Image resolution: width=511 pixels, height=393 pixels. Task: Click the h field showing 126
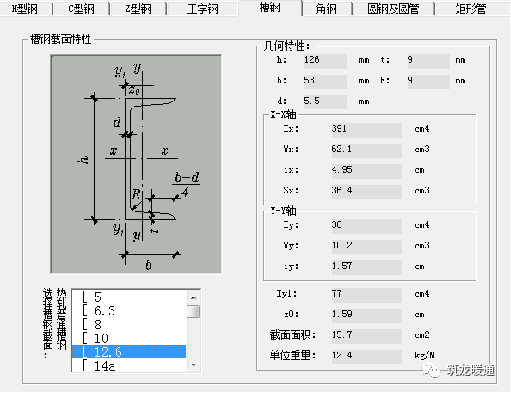coord(325,61)
